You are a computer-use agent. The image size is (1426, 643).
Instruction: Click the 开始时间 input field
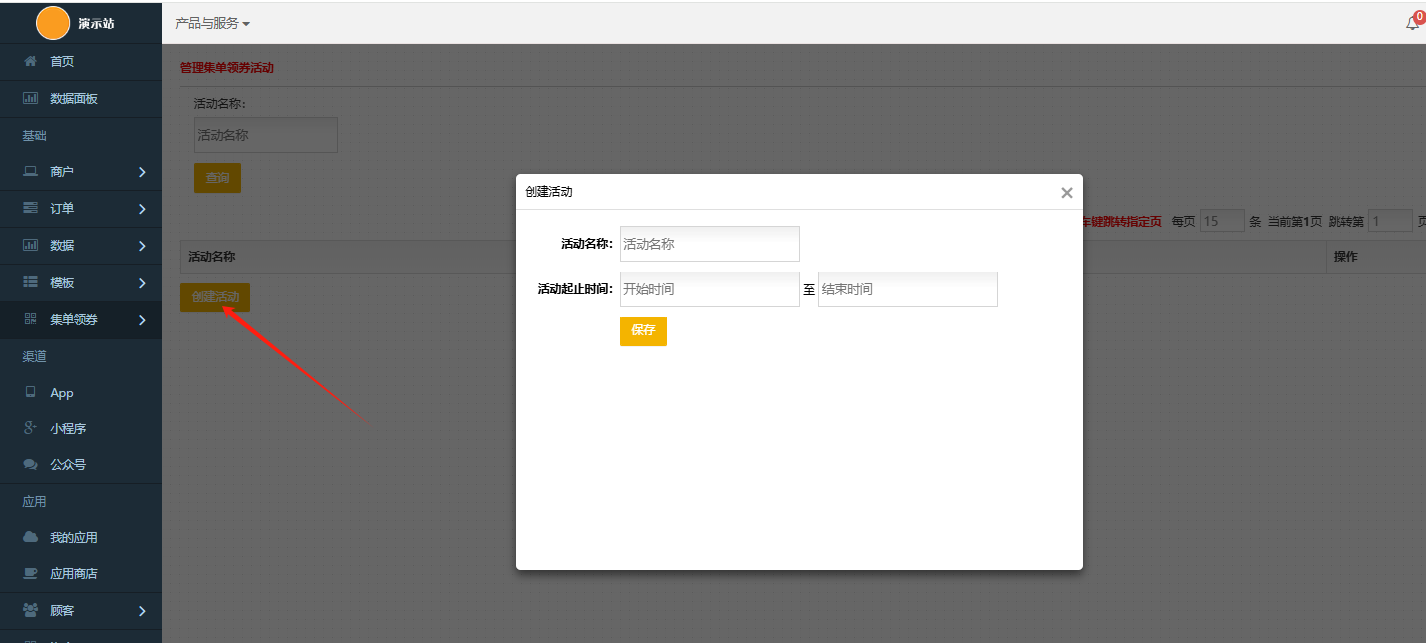(710, 289)
